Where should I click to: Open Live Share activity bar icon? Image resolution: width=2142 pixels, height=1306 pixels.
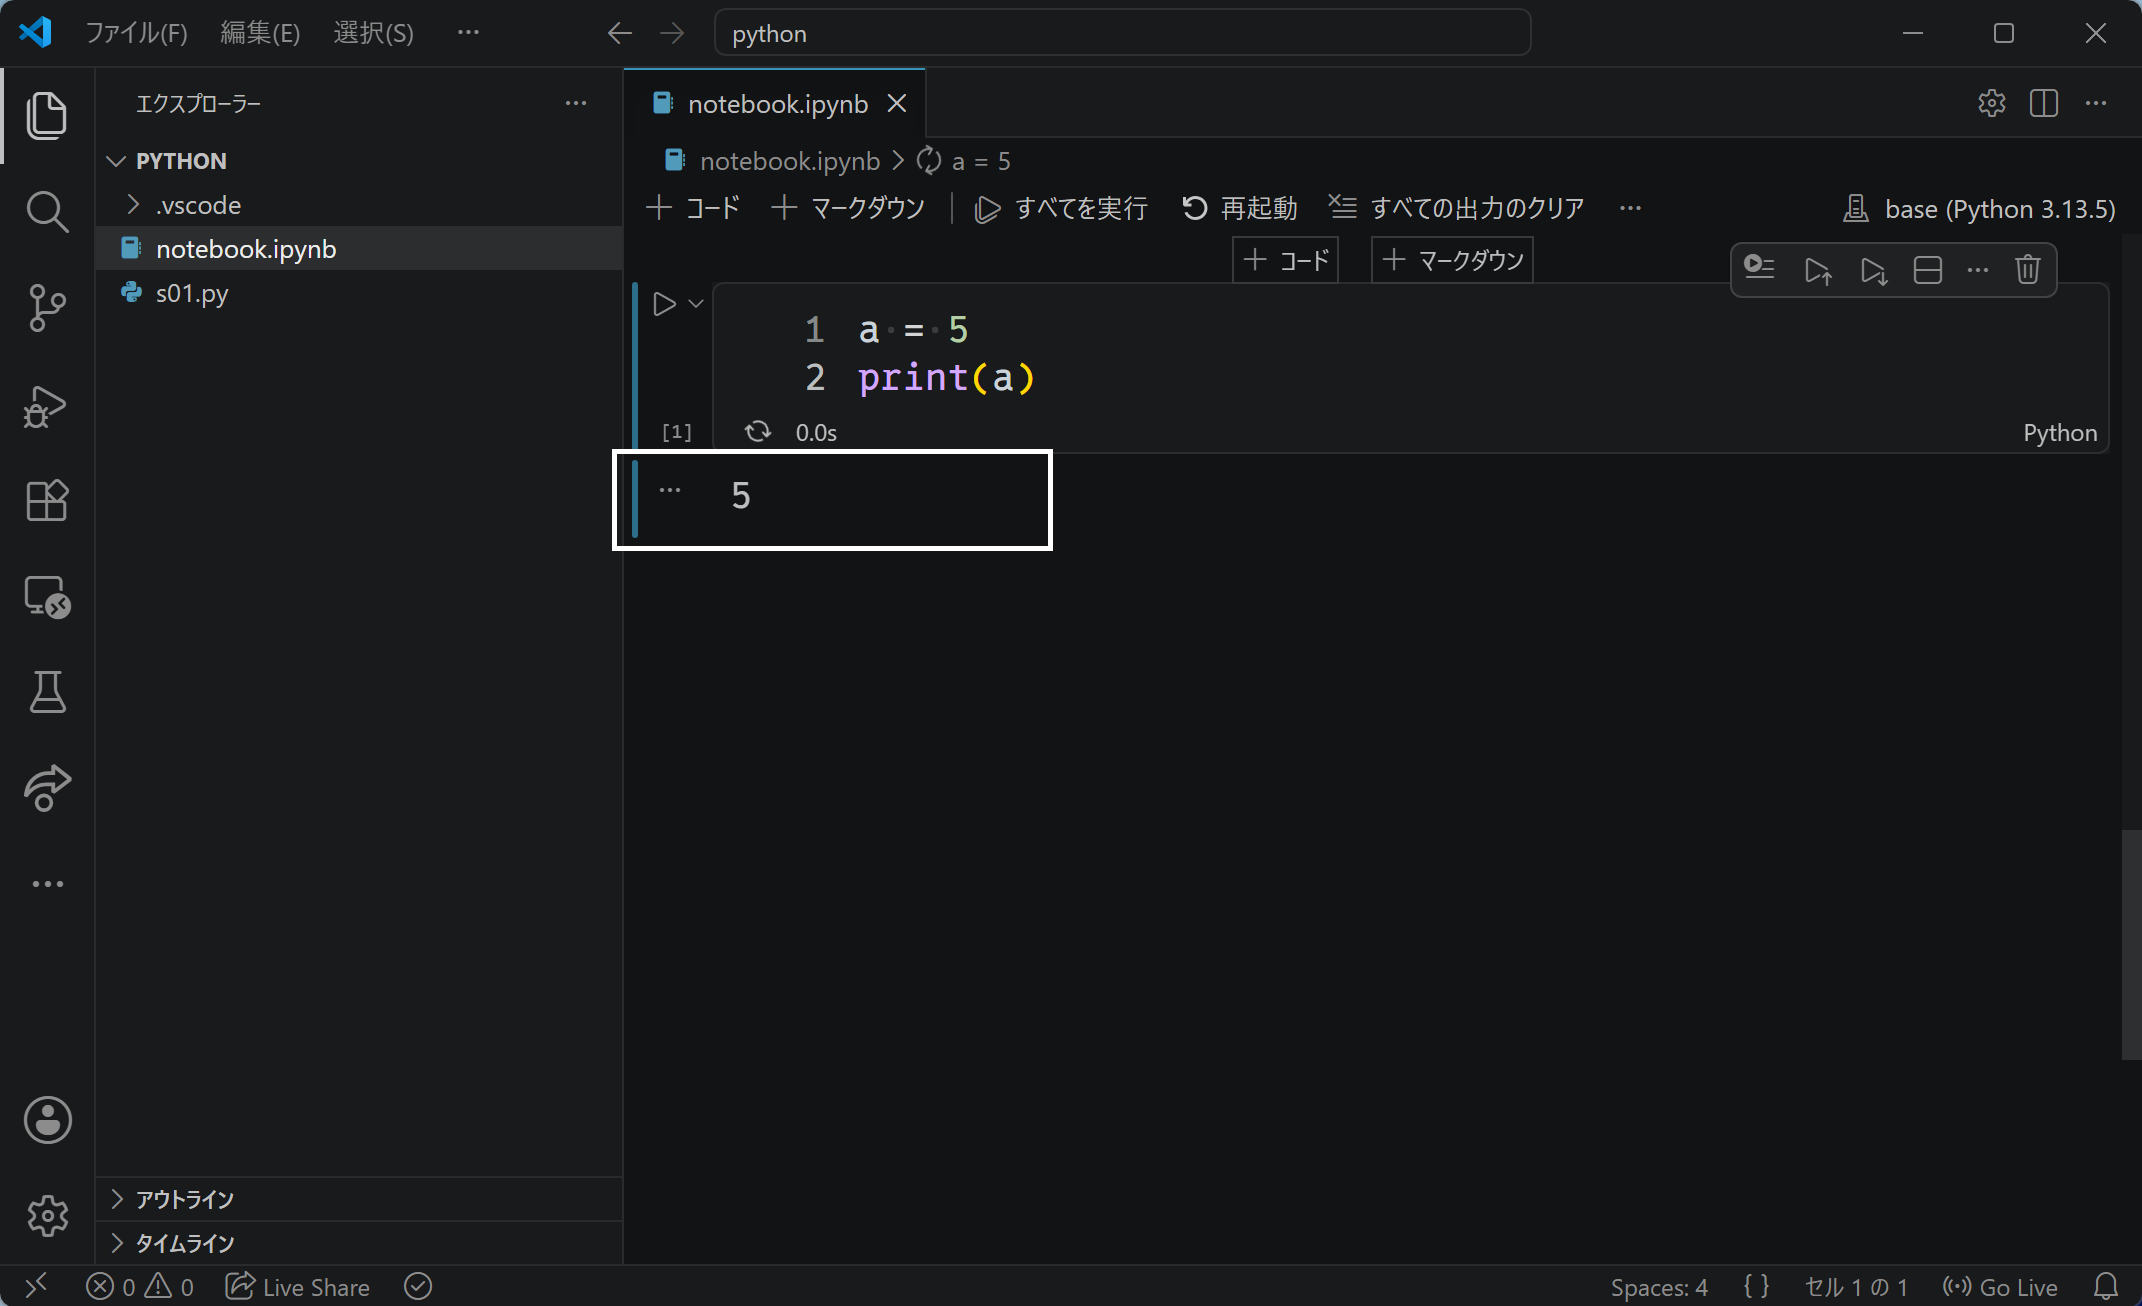coord(47,788)
